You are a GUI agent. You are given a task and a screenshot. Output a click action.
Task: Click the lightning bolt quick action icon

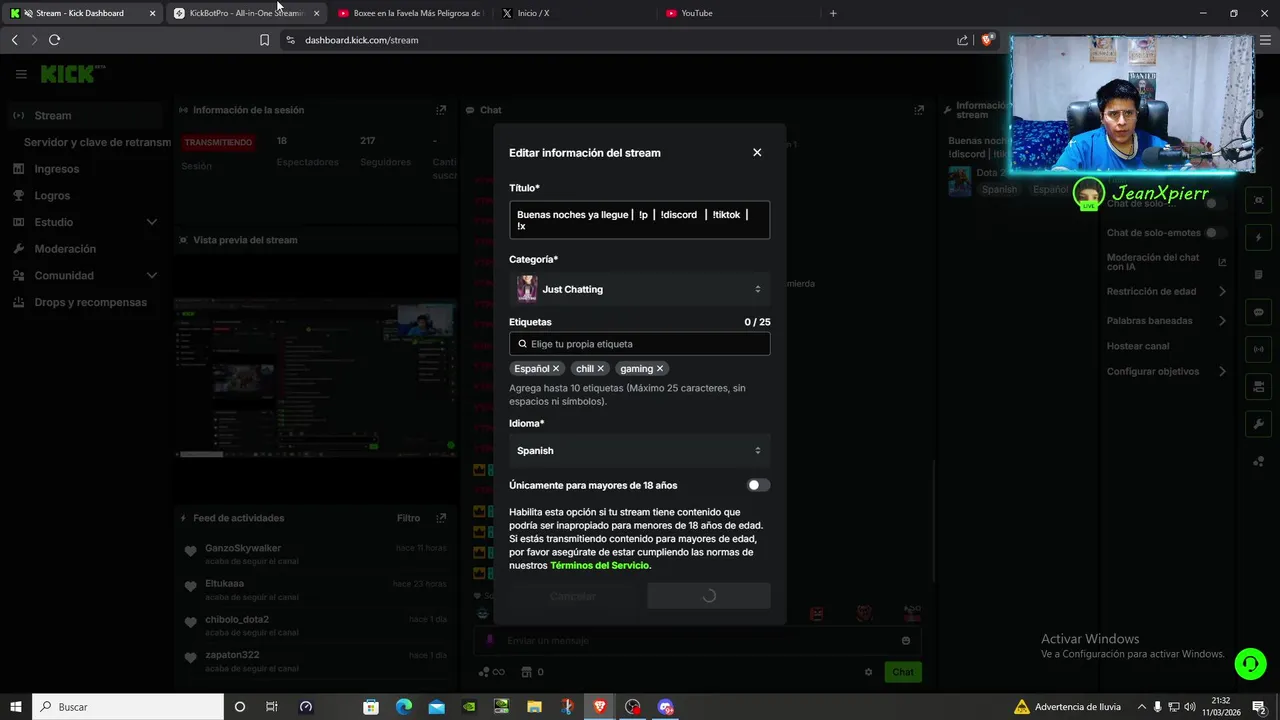[1258, 238]
